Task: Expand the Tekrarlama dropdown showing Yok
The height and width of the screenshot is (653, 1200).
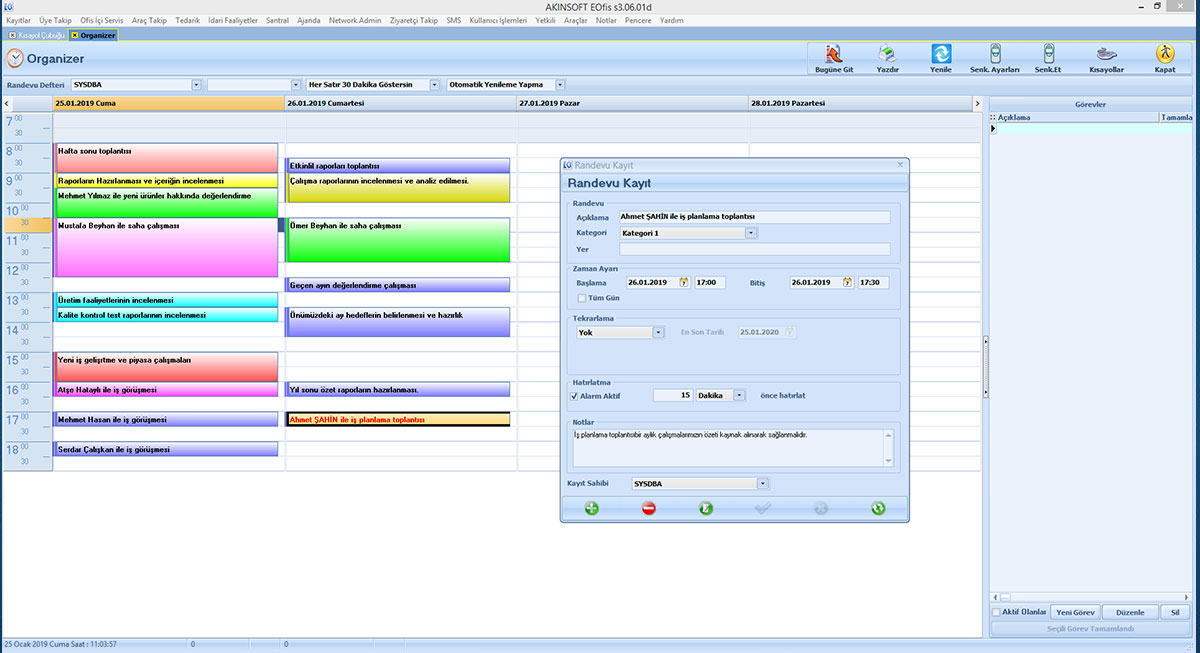Action: pos(658,333)
